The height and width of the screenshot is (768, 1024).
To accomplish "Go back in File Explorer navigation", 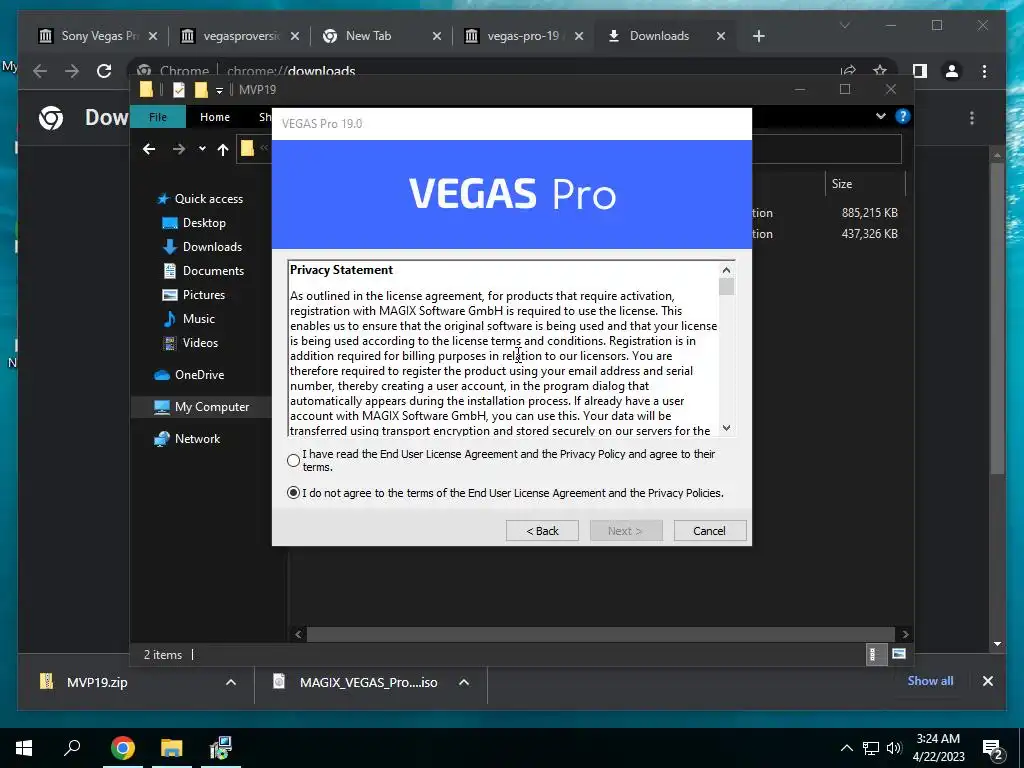I will [149, 150].
